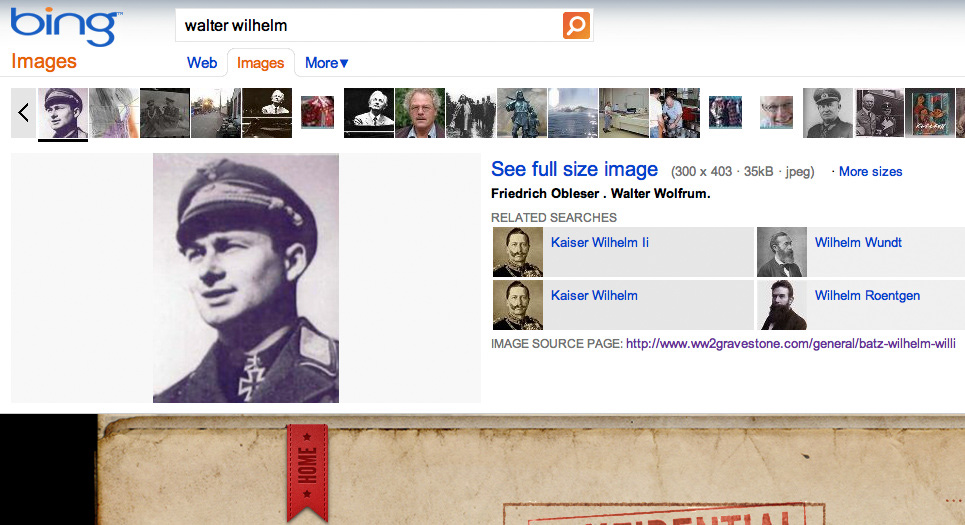Open the Wilhelm Roentgen related search
This screenshot has height=525, width=965.
[867, 295]
